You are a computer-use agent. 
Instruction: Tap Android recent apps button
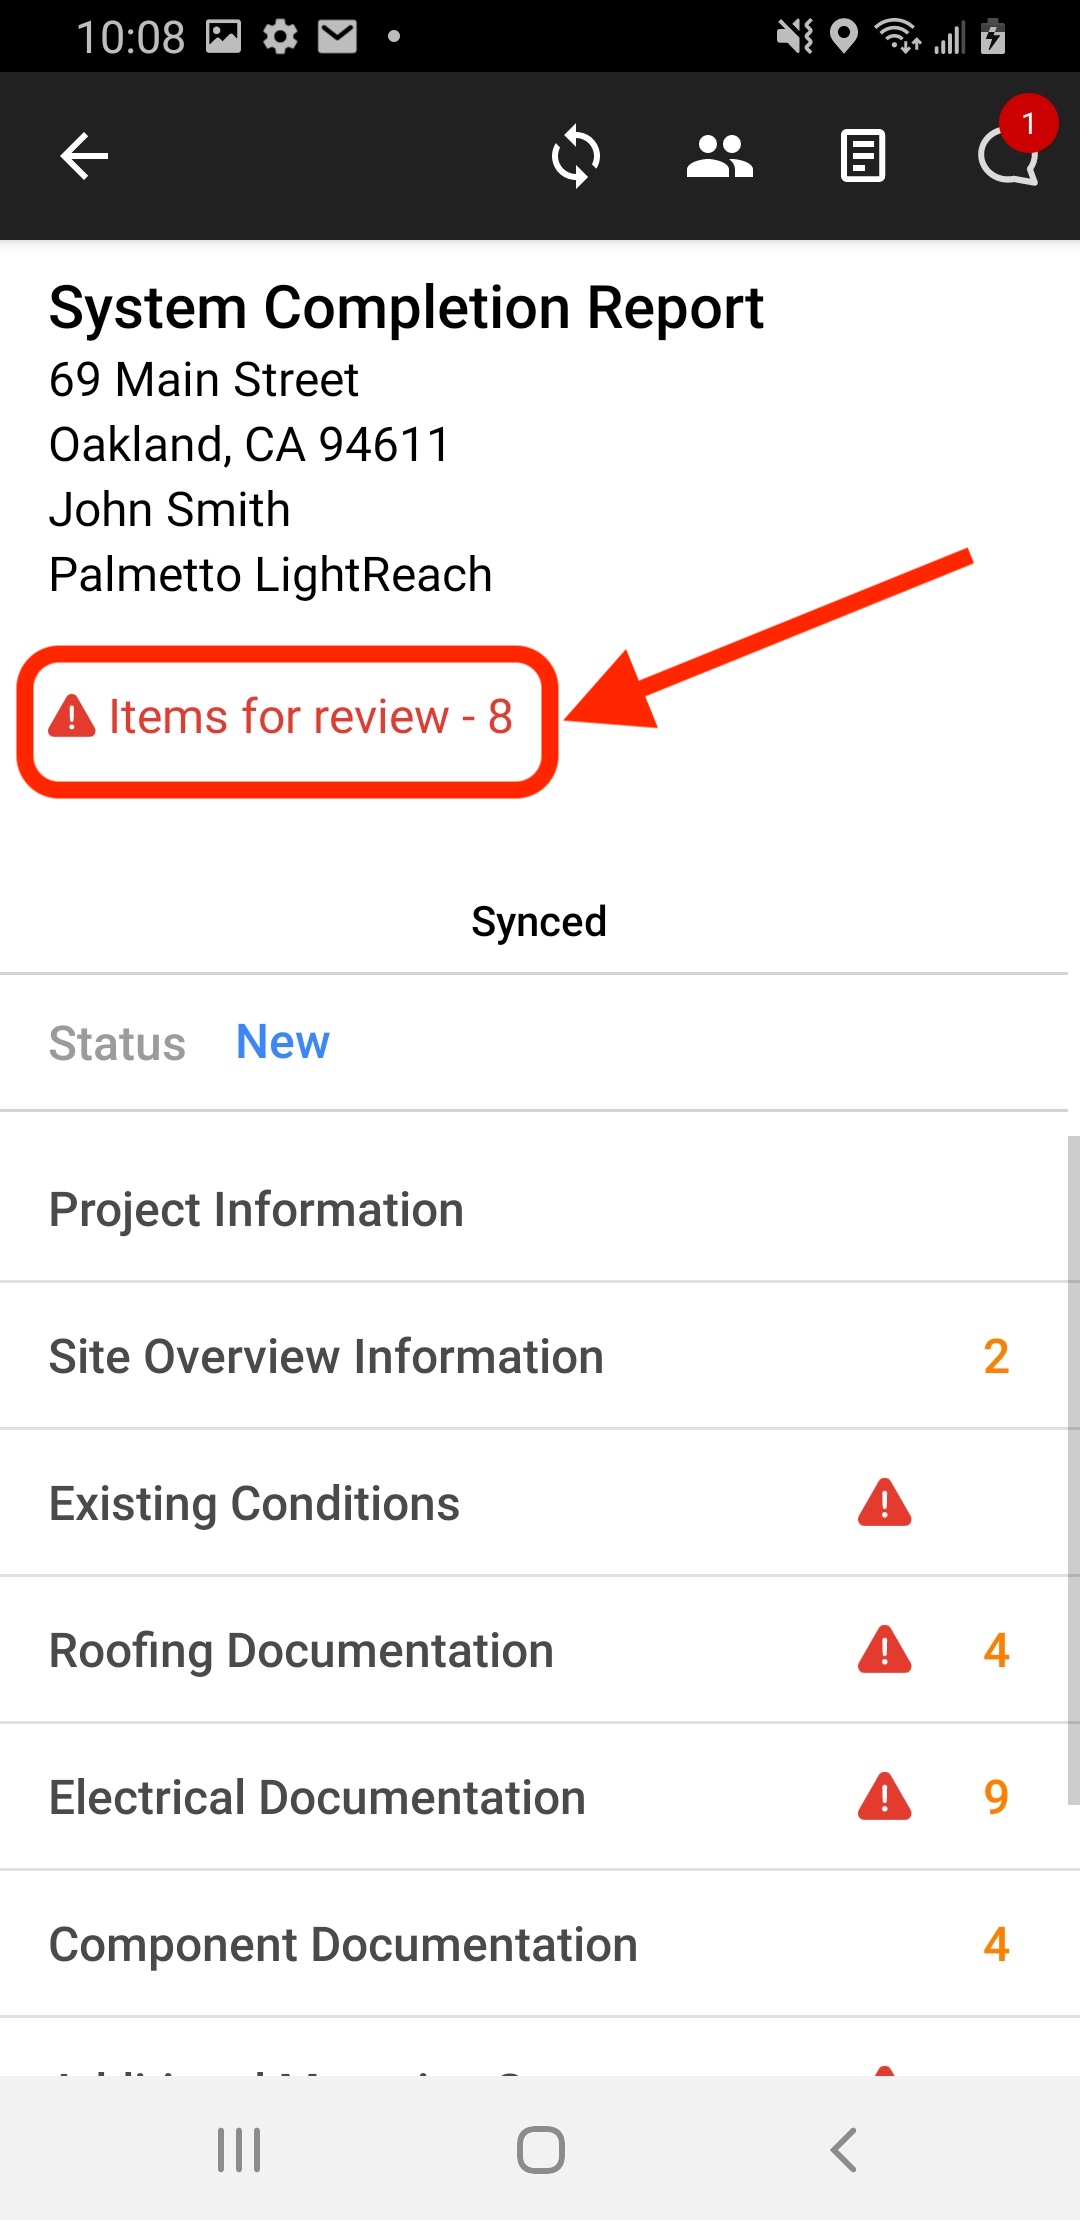pos(239,2149)
